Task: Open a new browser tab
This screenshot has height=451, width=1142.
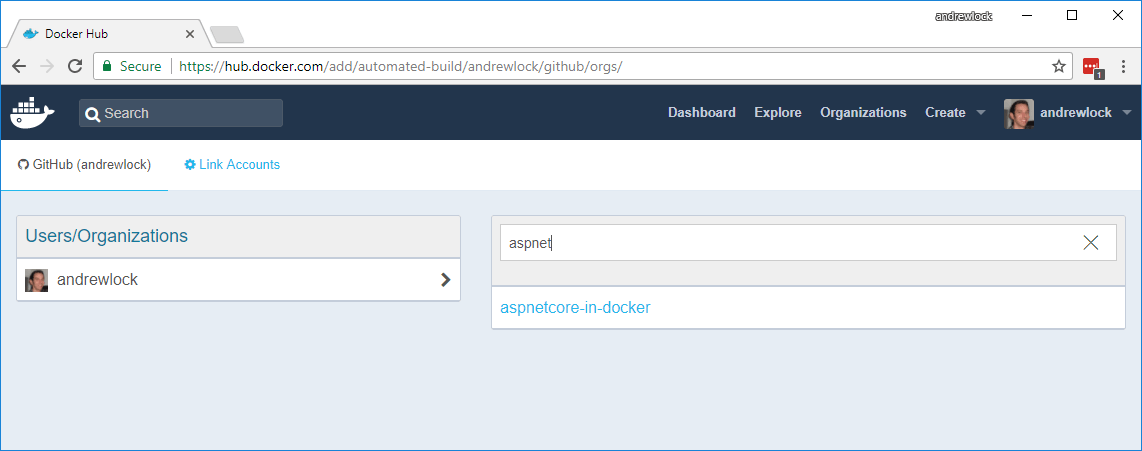Action: [x=227, y=34]
